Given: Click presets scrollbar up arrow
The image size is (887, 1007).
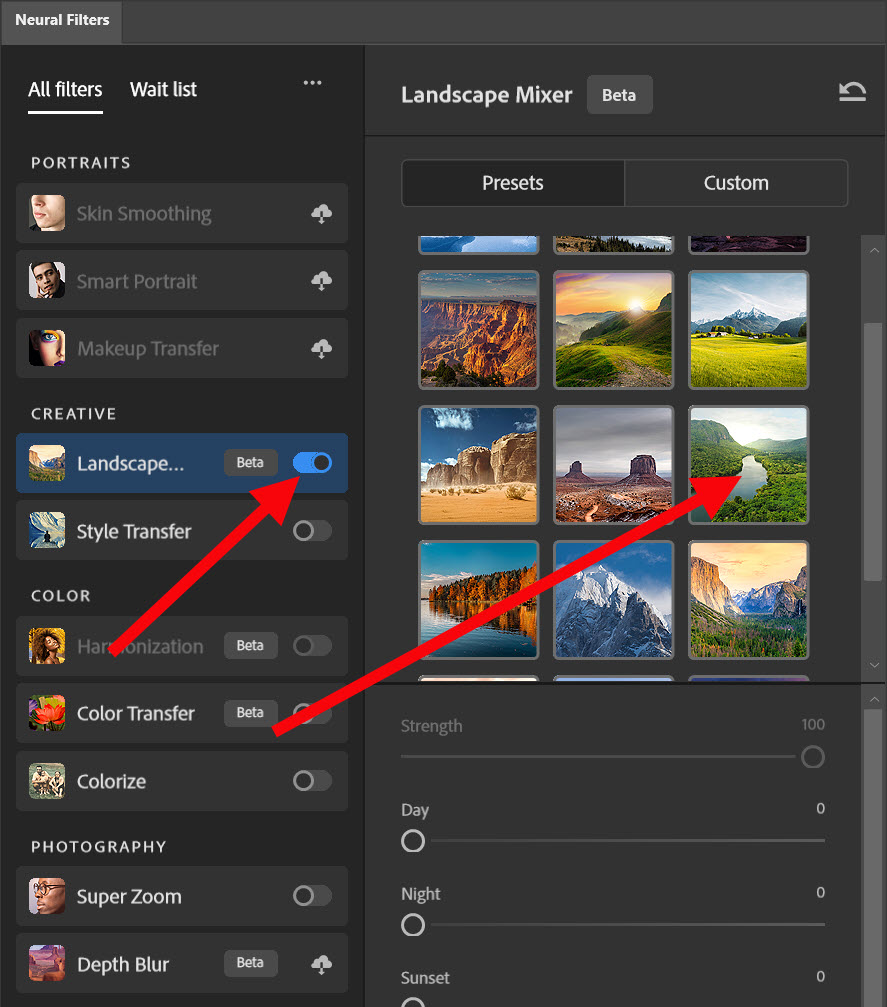Looking at the screenshot, I should click(874, 250).
